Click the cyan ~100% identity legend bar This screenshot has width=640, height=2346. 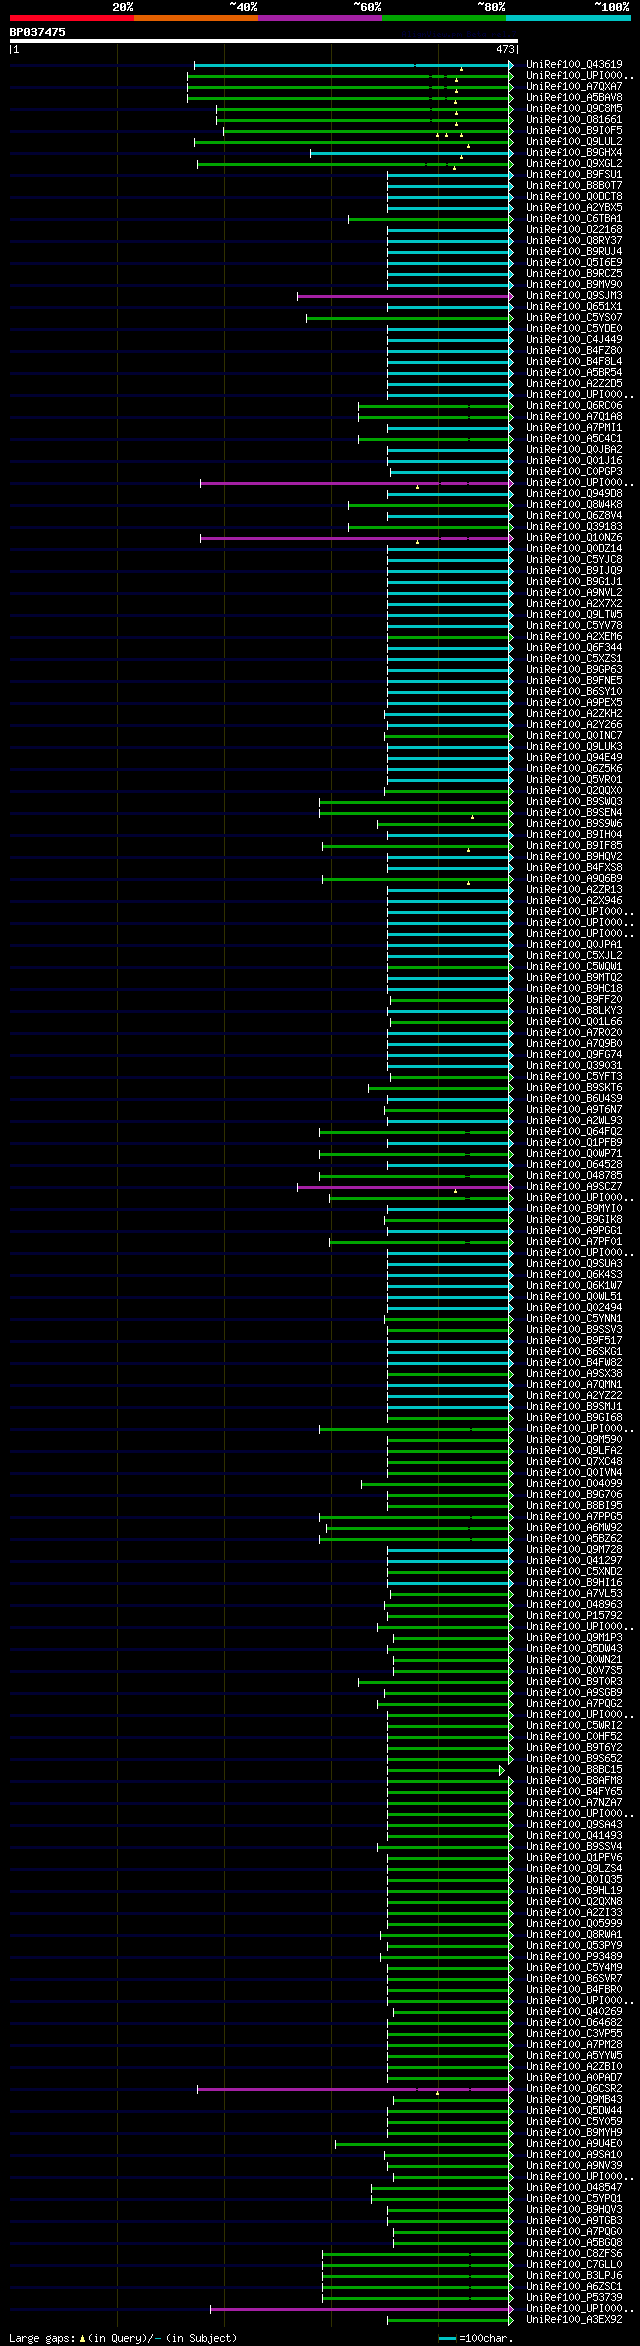pyautogui.click(x=568, y=18)
